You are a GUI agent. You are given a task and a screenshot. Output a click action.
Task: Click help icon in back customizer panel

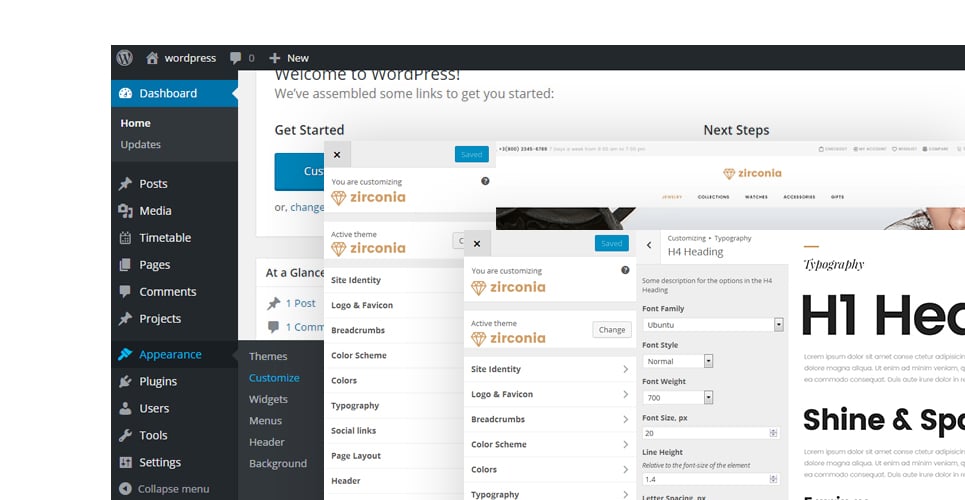(485, 181)
